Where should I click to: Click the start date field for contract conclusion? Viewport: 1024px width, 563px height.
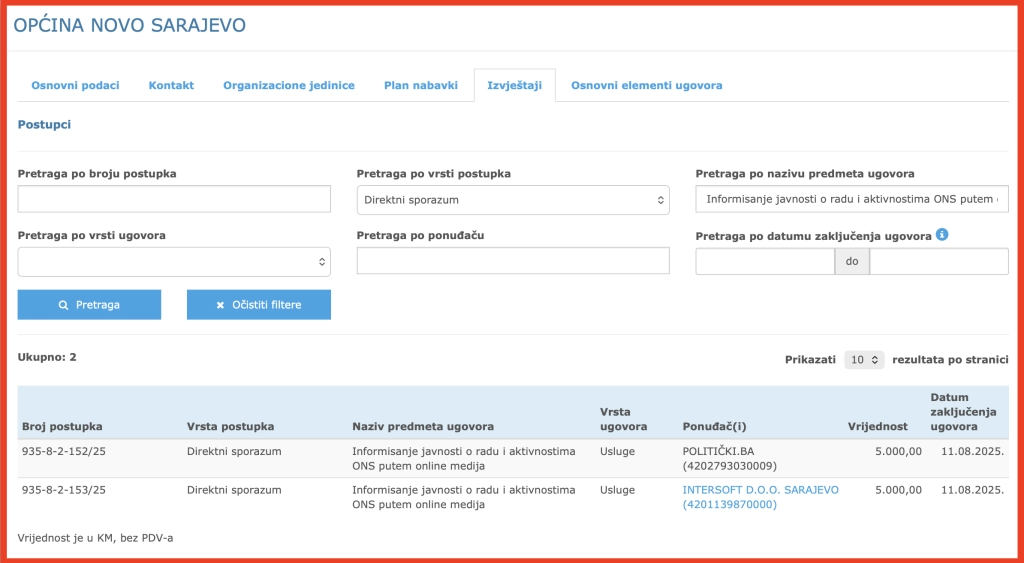[764, 262]
